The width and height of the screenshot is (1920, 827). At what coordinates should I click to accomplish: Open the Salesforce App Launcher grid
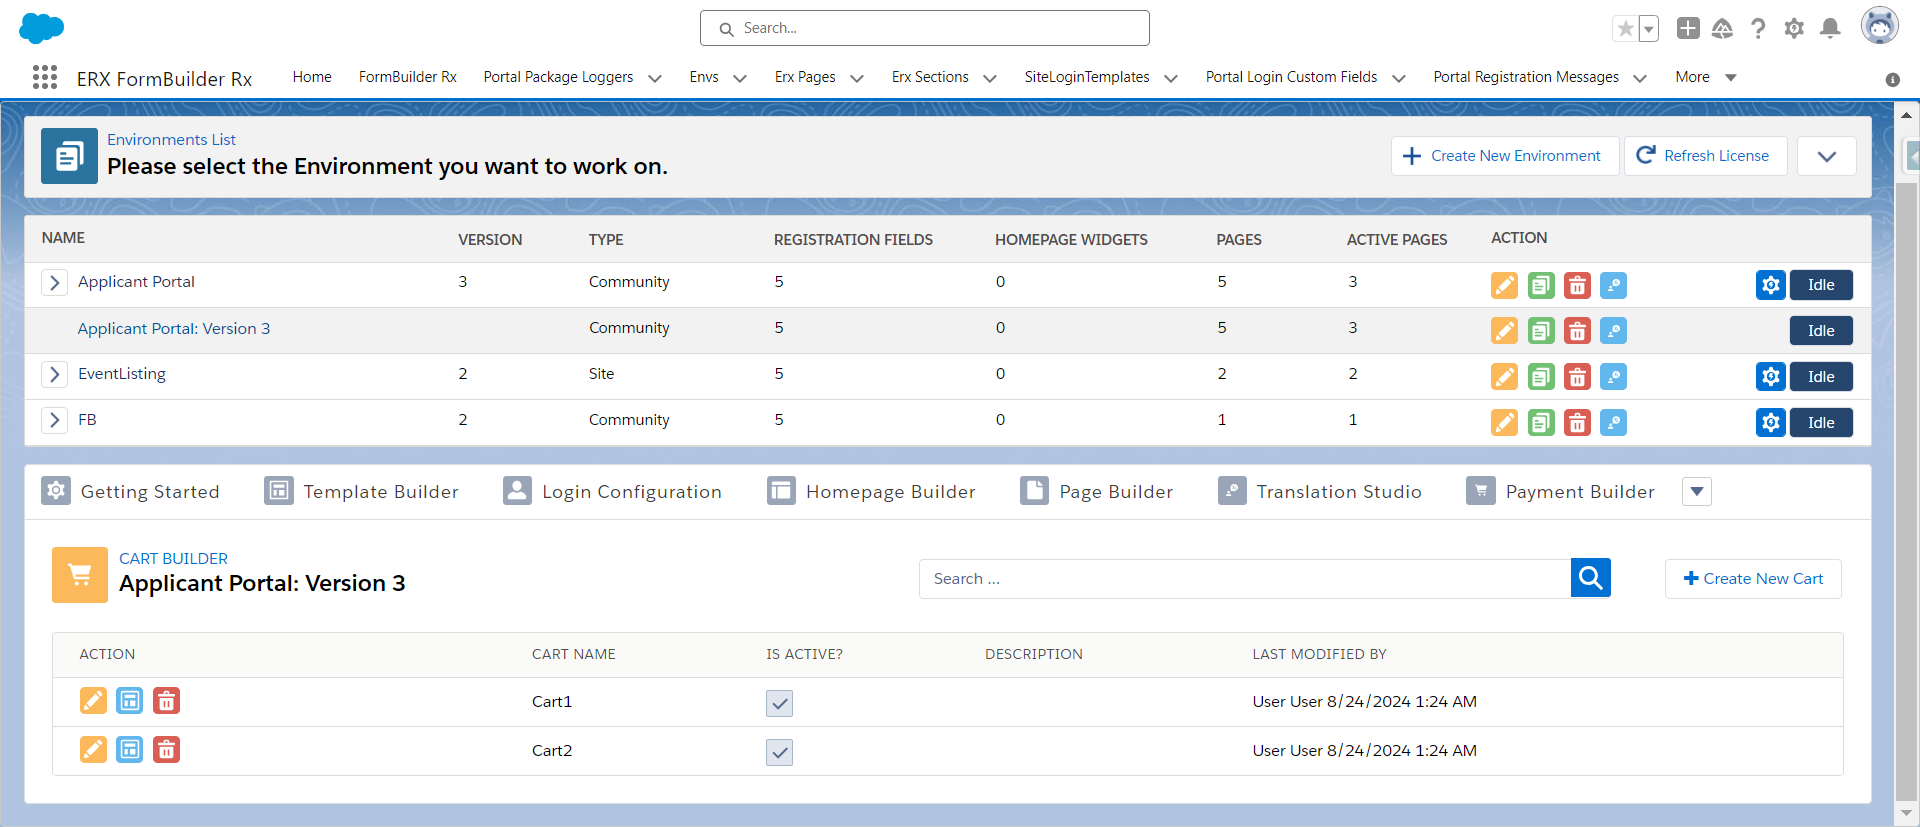click(45, 78)
